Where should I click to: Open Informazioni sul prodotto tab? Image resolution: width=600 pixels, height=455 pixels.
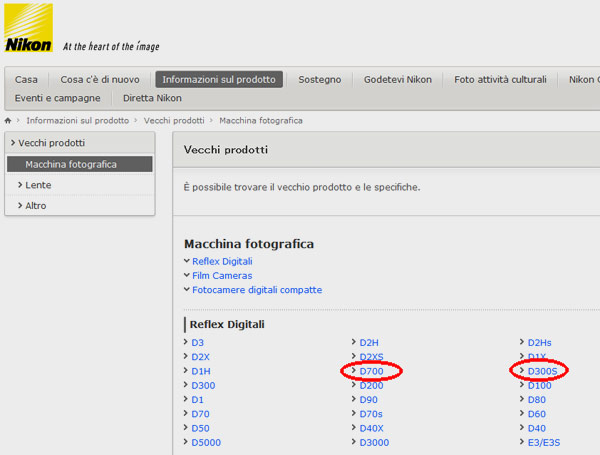pyautogui.click(x=219, y=79)
